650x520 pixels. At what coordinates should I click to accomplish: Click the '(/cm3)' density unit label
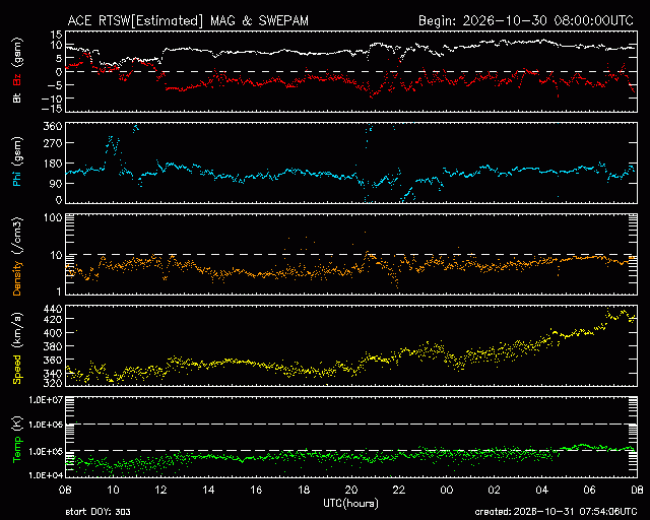coord(17,236)
